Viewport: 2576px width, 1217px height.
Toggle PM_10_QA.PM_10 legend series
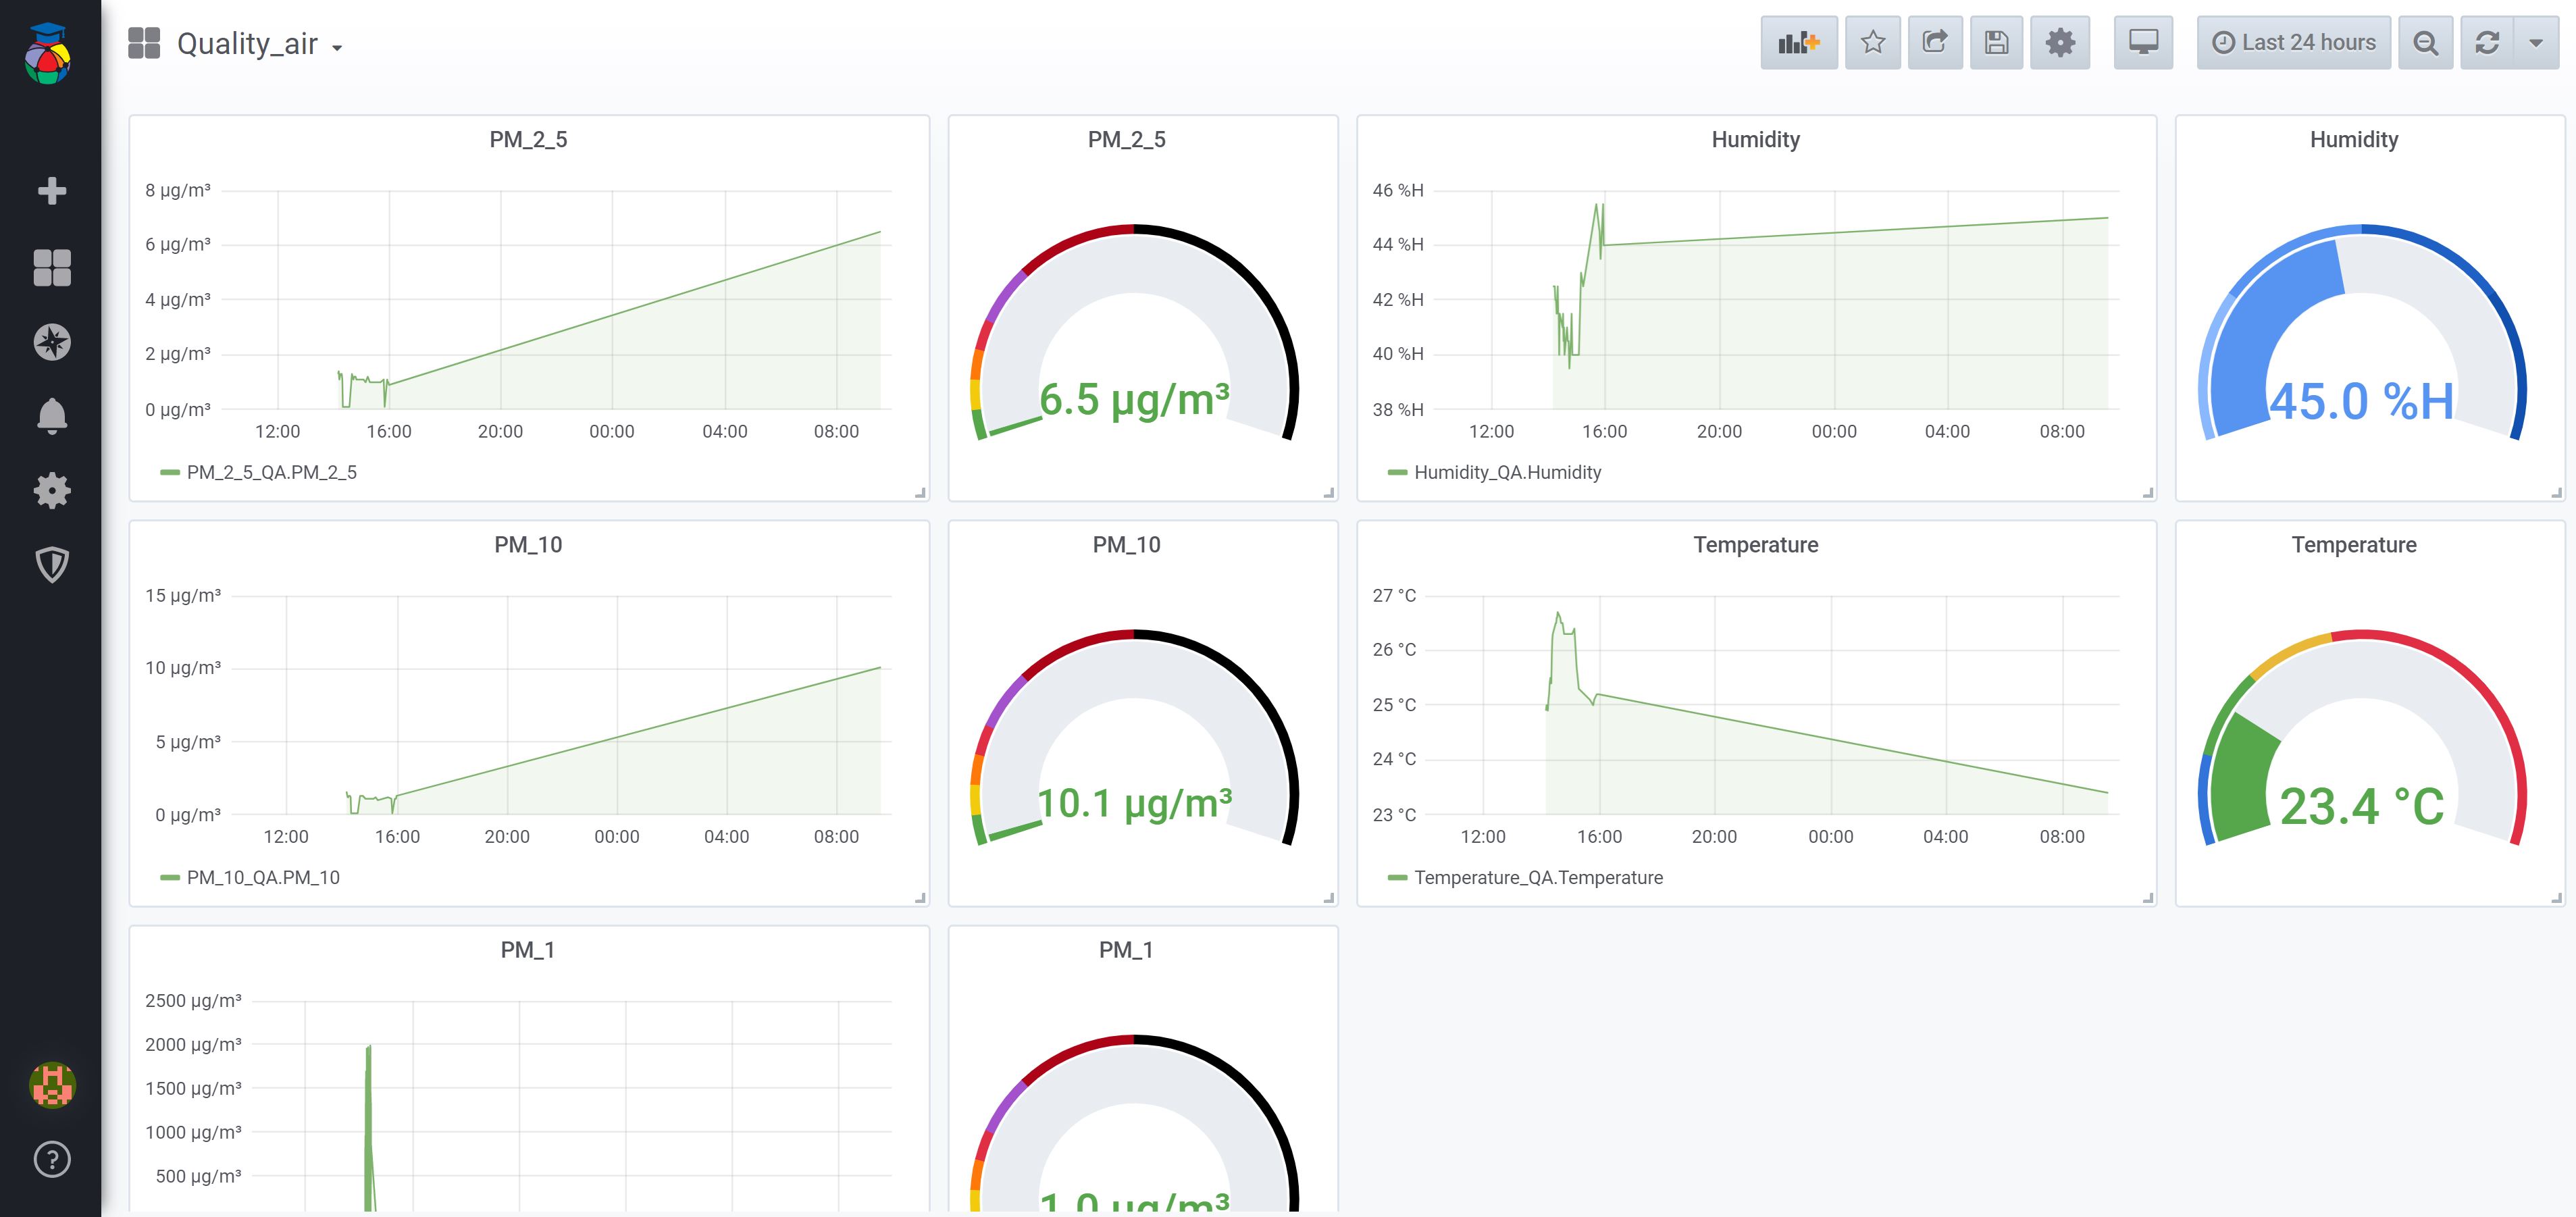[263, 877]
